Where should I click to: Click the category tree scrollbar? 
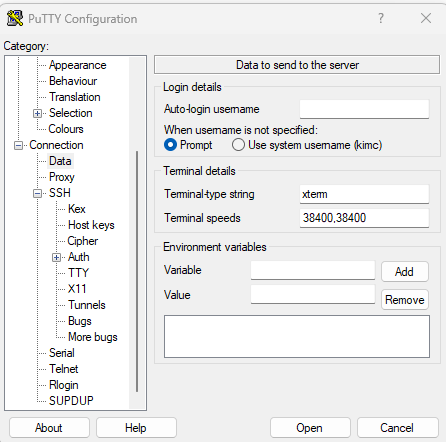(x=137, y=272)
